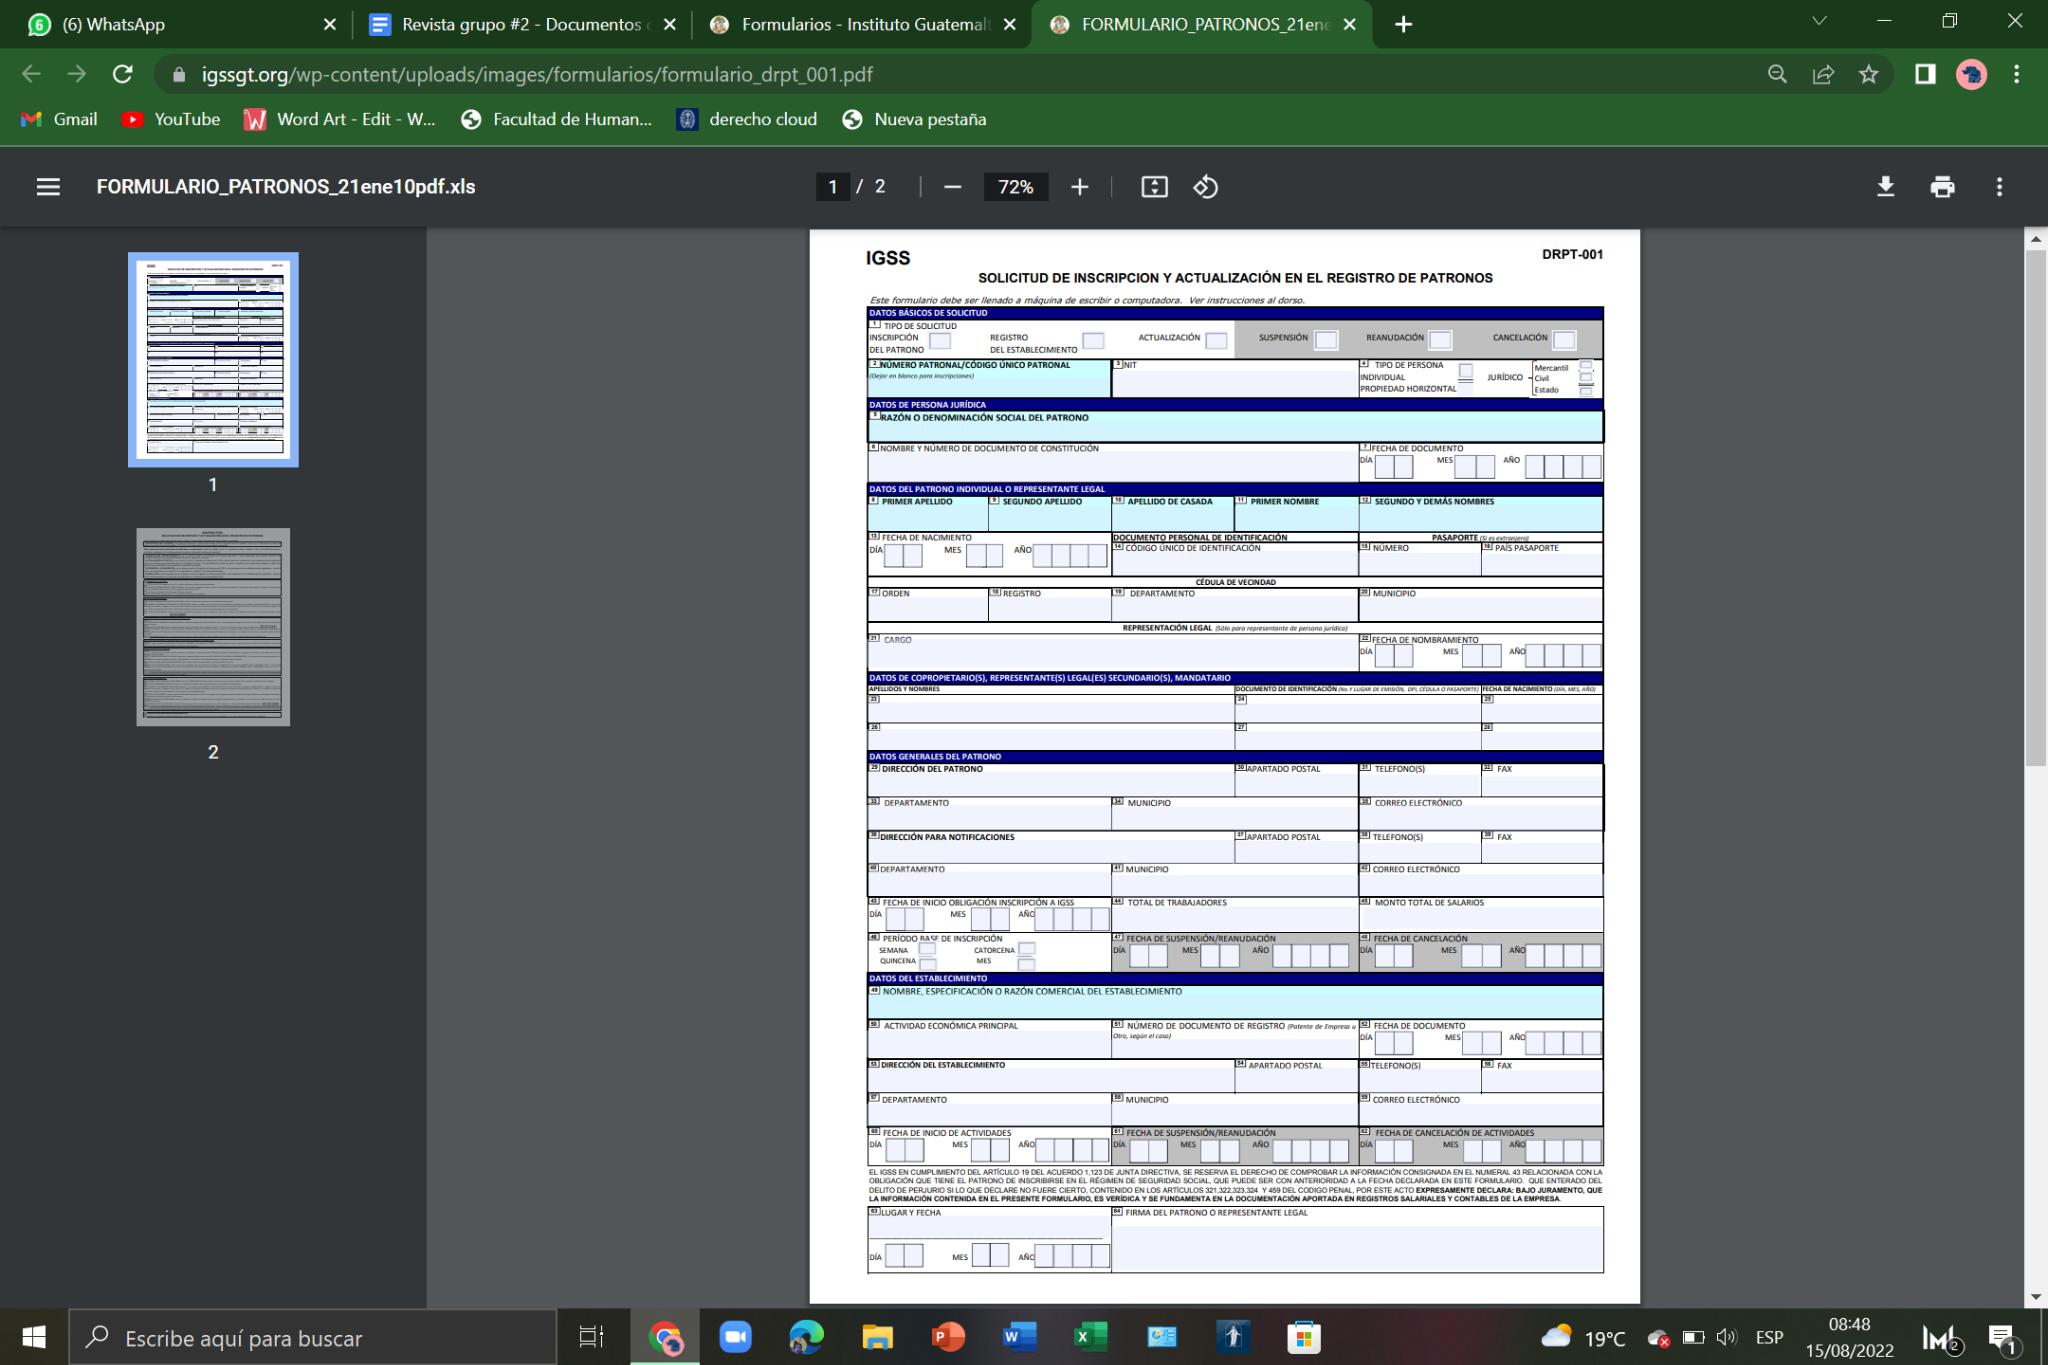The image size is (2048, 1365).
Task: Bookmark this page with the star icon
Action: [x=1868, y=74]
